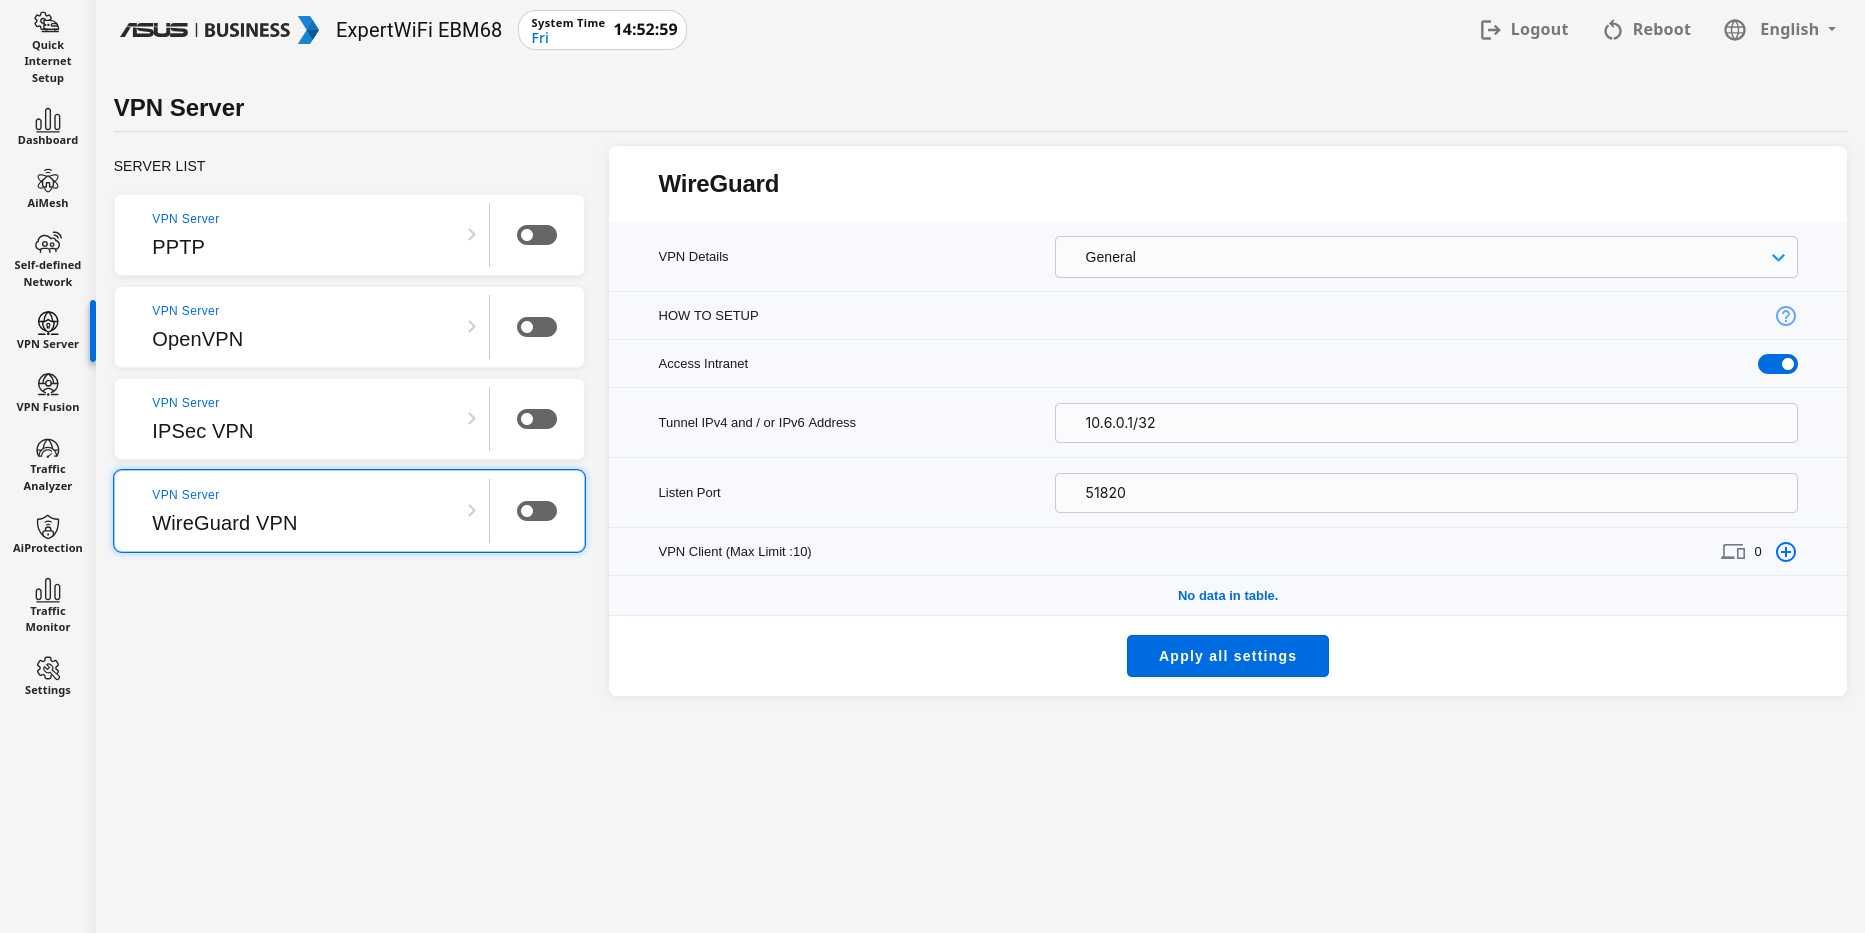
Task: Click the Listen Port field
Action: [1426, 493]
